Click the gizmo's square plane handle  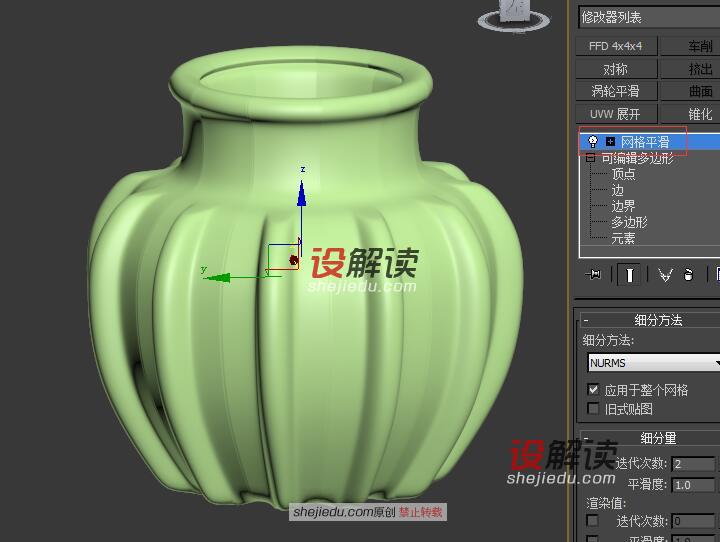[x=283, y=256]
